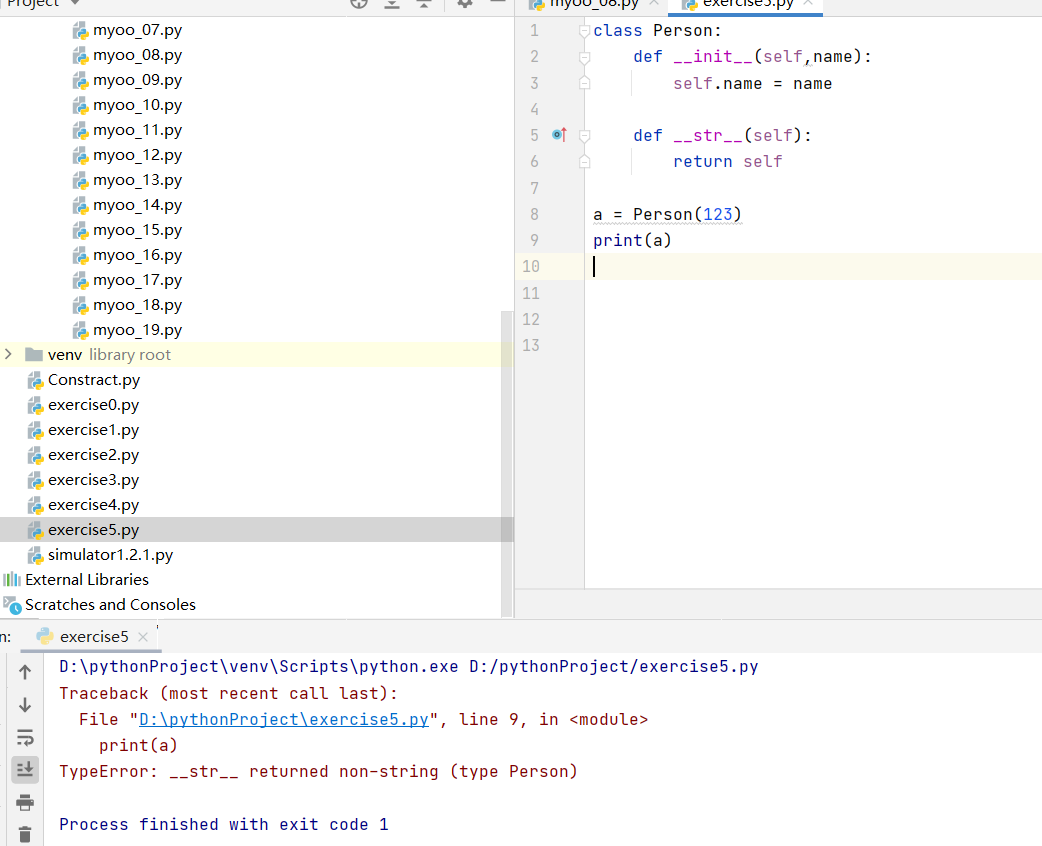Screen dimensions: 1042x846
Task: Toggle Scroll to End in run console
Action: pos(25,770)
